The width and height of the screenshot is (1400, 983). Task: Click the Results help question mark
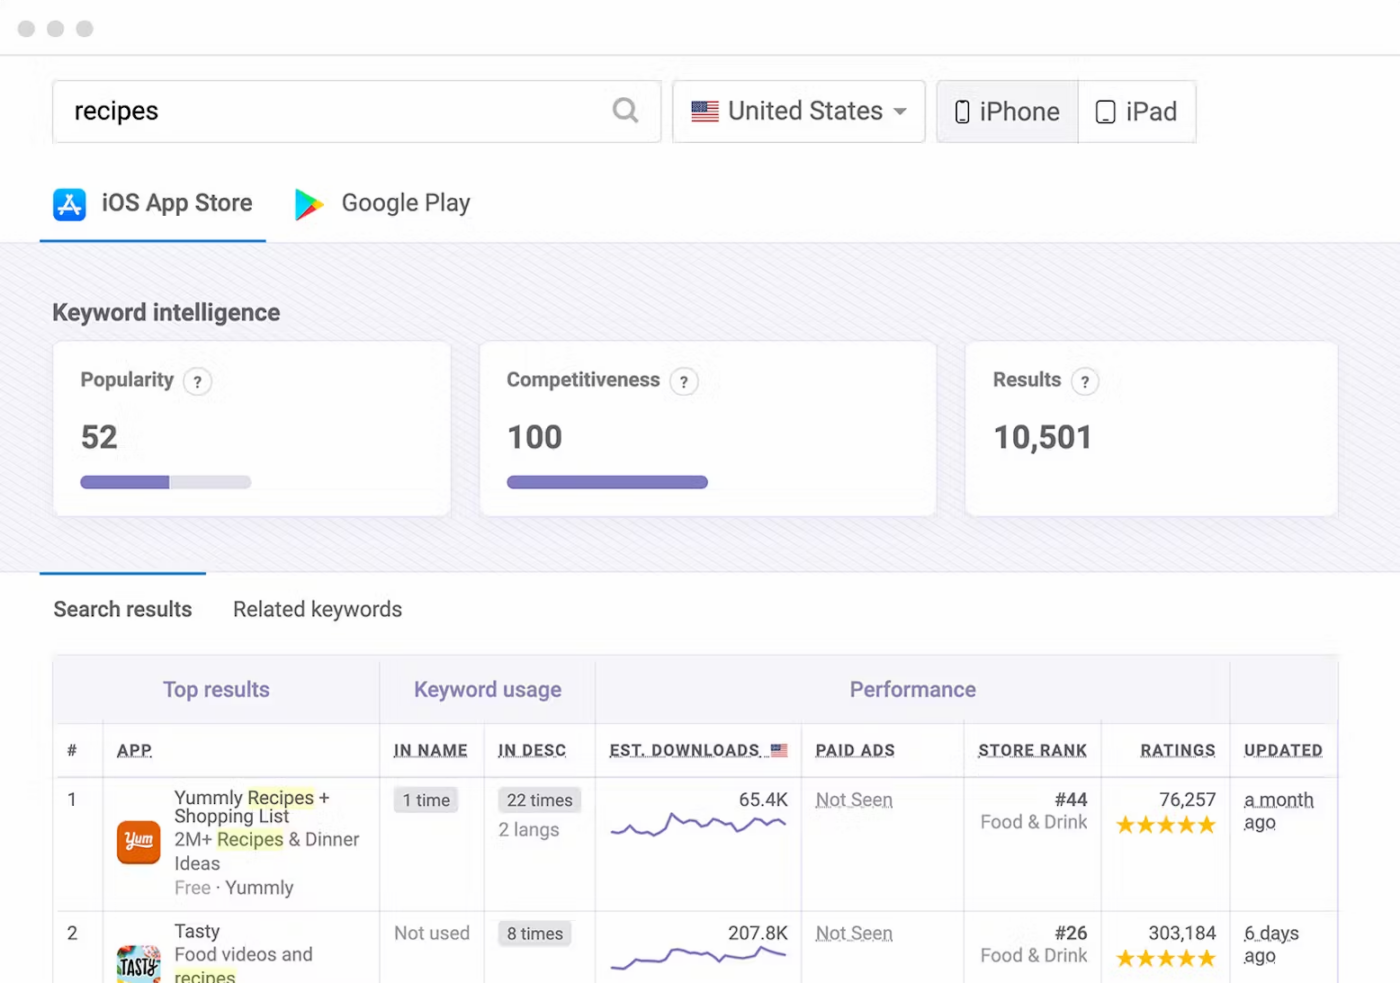tap(1085, 381)
